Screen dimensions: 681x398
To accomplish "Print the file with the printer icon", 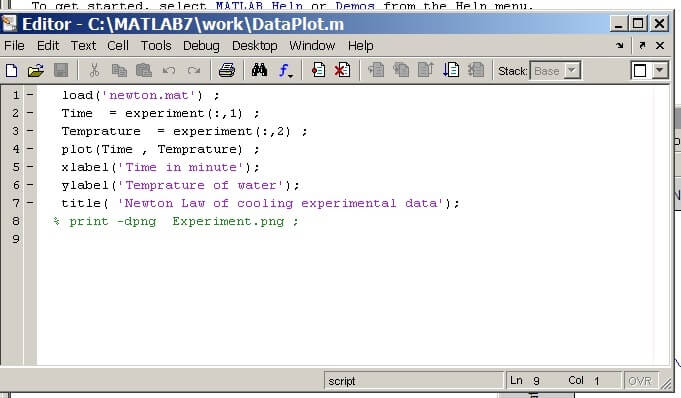I will [x=227, y=70].
